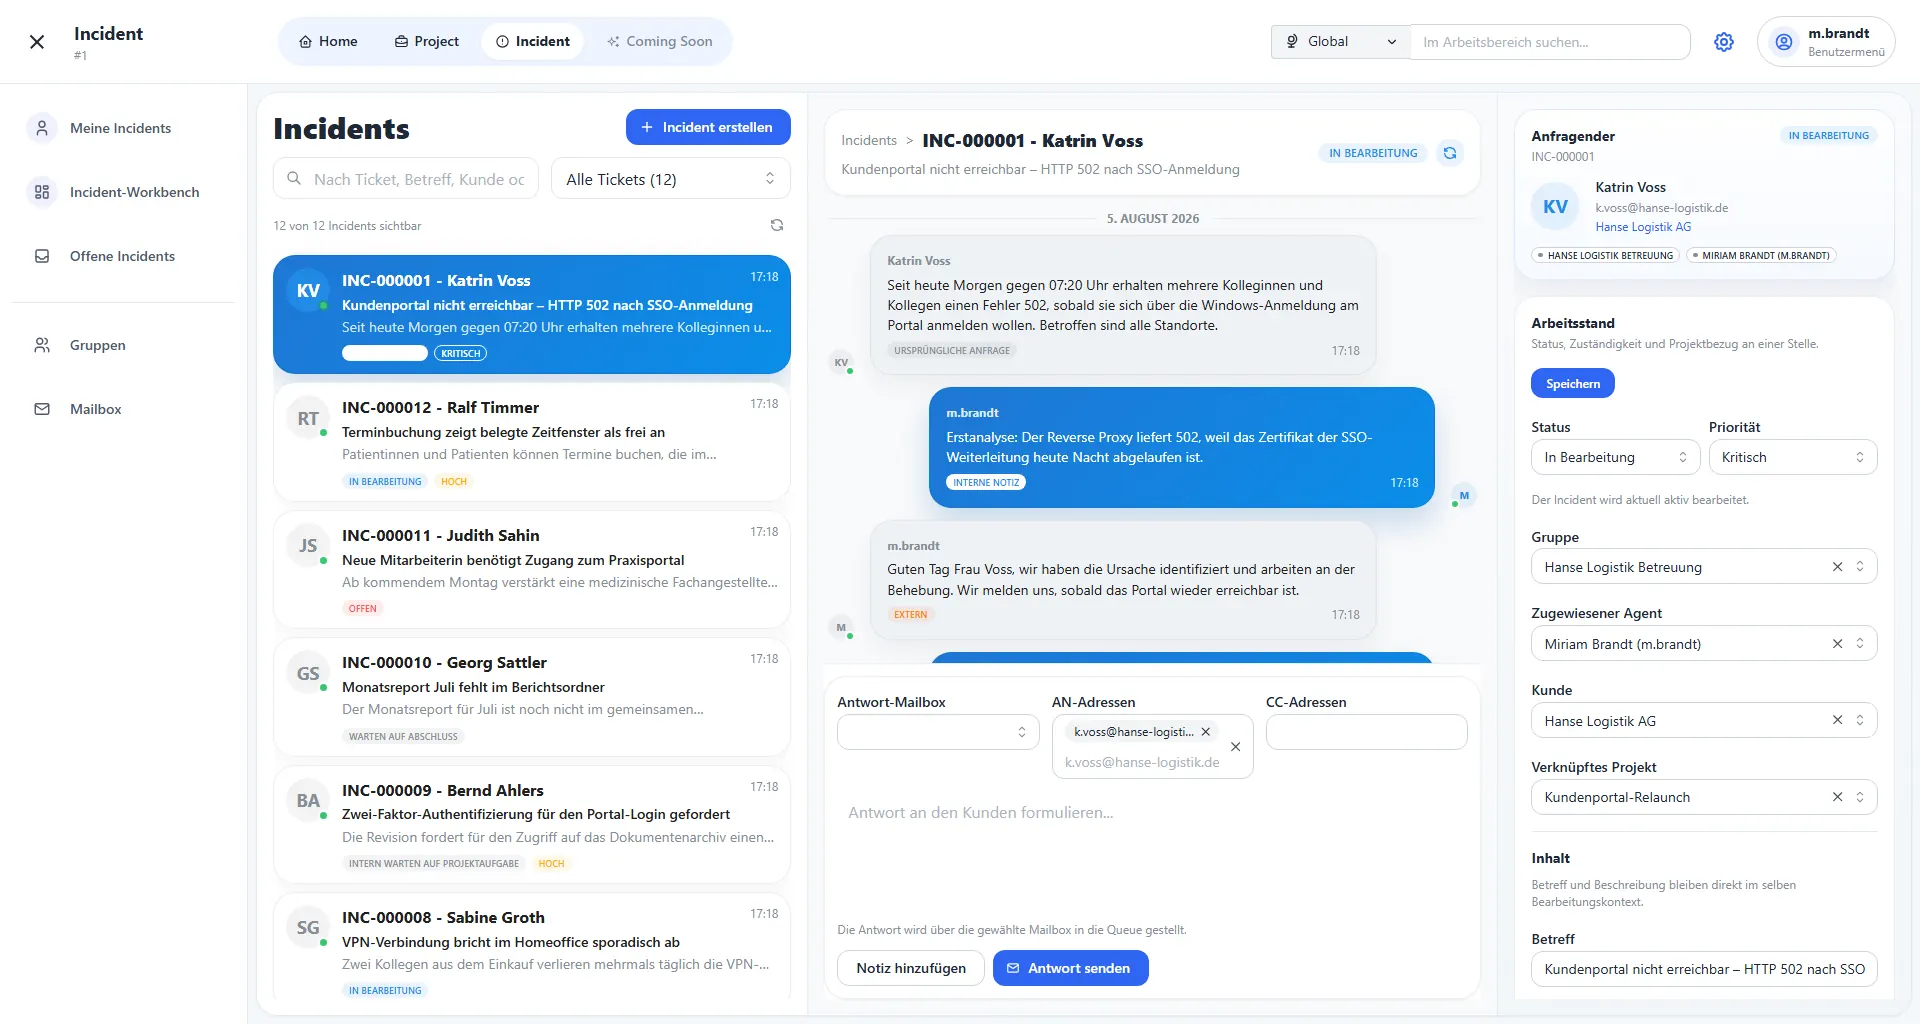Select the Incident tab
Image resolution: width=1920 pixels, height=1024 pixels.
click(x=533, y=42)
